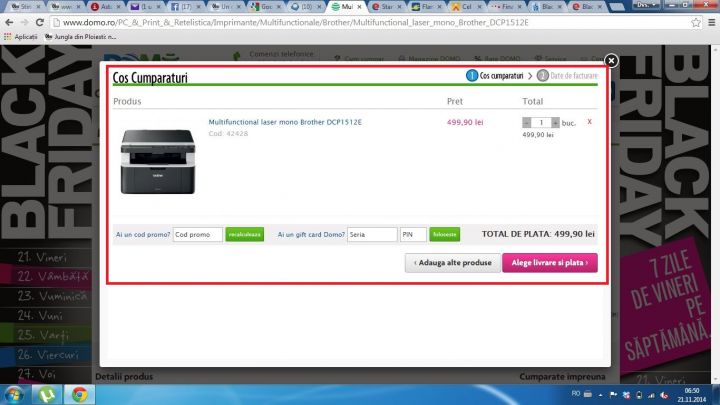Image resolution: width=720 pixels, height=405 pixels.
Task: Click the gift card PIN field
Action: (x=413, y=234)
